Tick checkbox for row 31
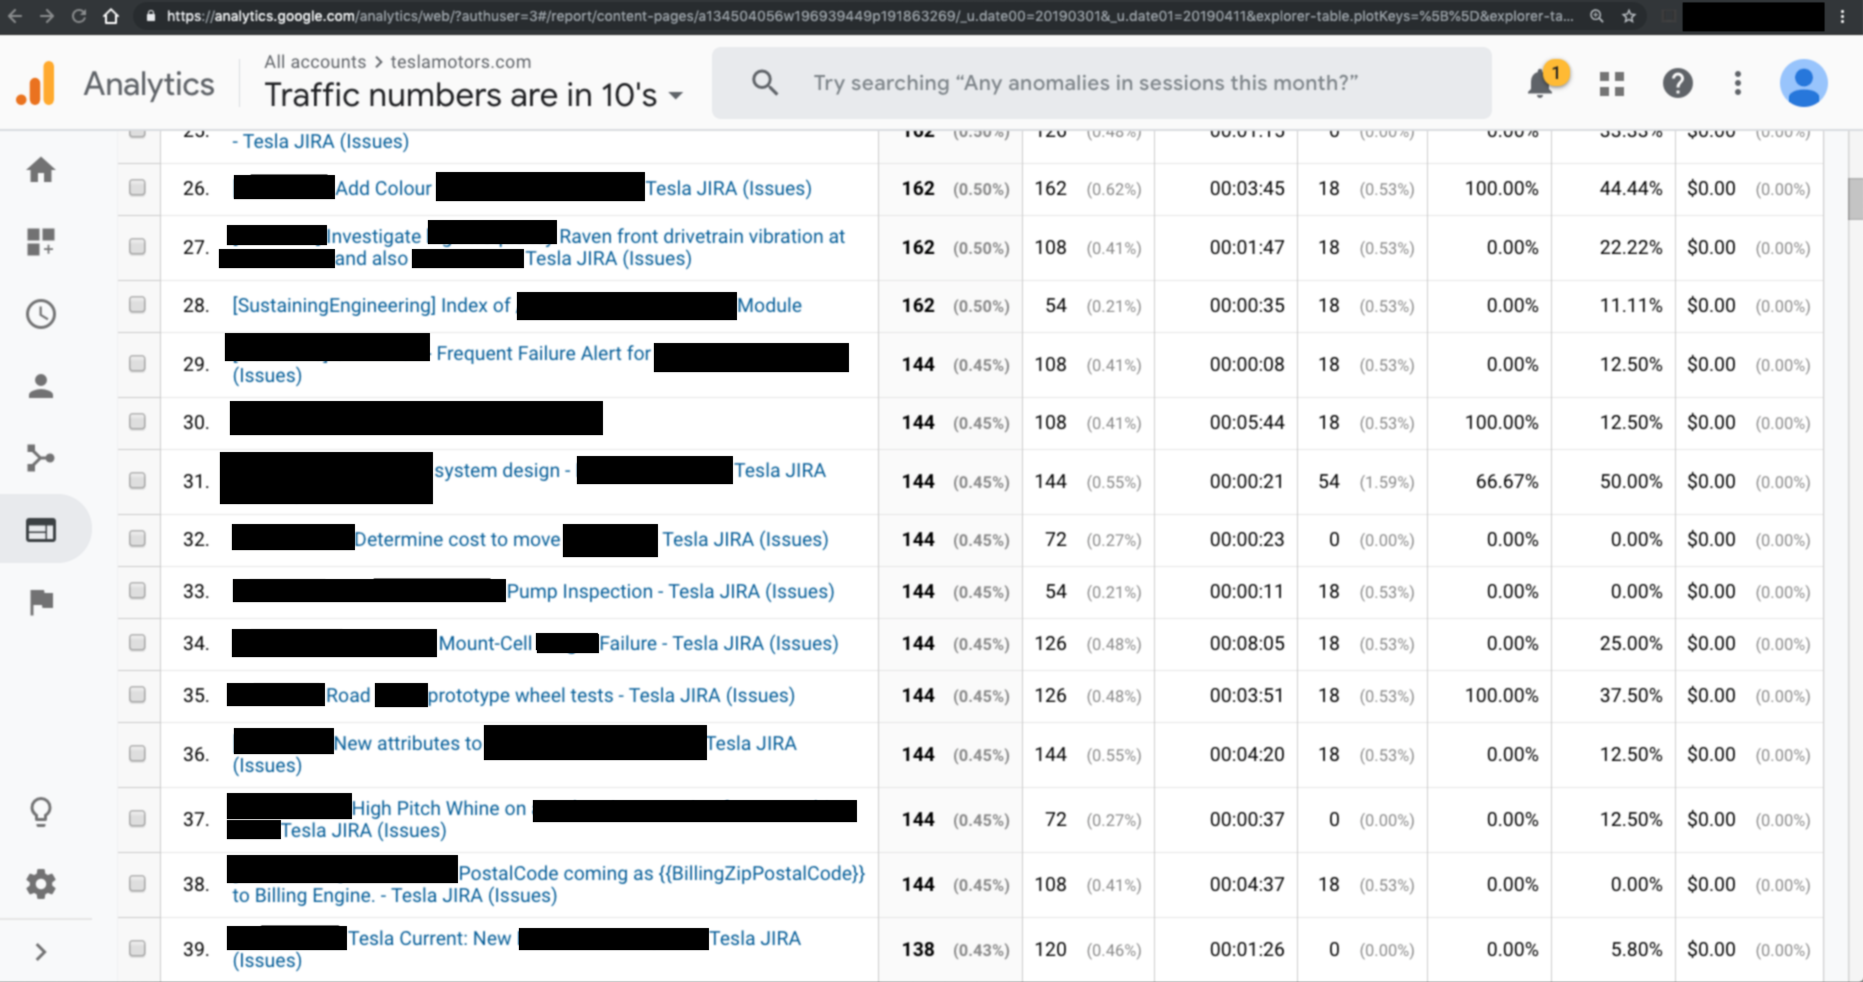 click(x=137, y=480)
